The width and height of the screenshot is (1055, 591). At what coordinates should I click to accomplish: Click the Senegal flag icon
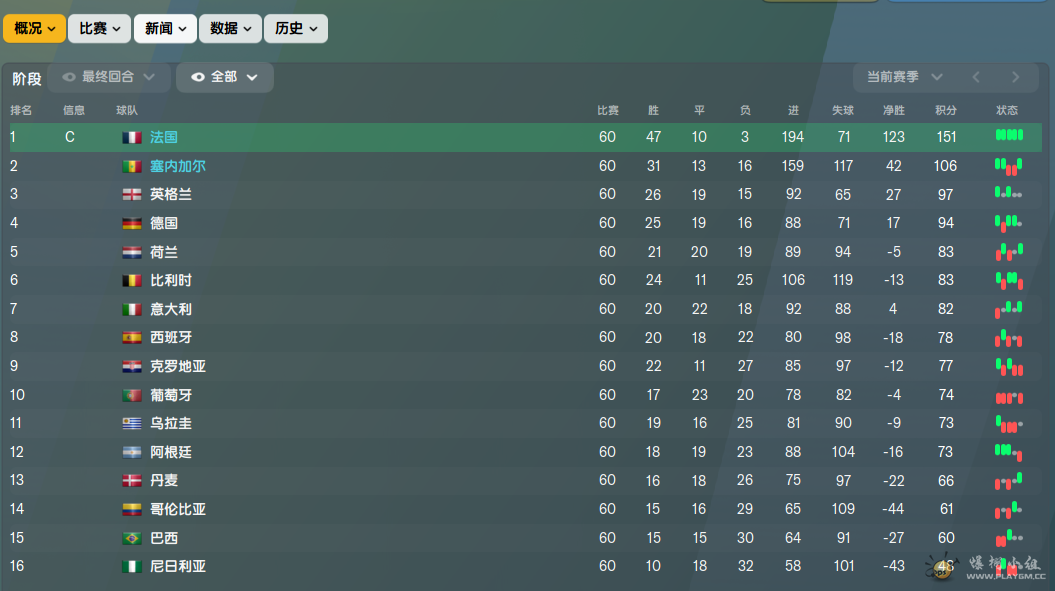(x=132, y=166)
